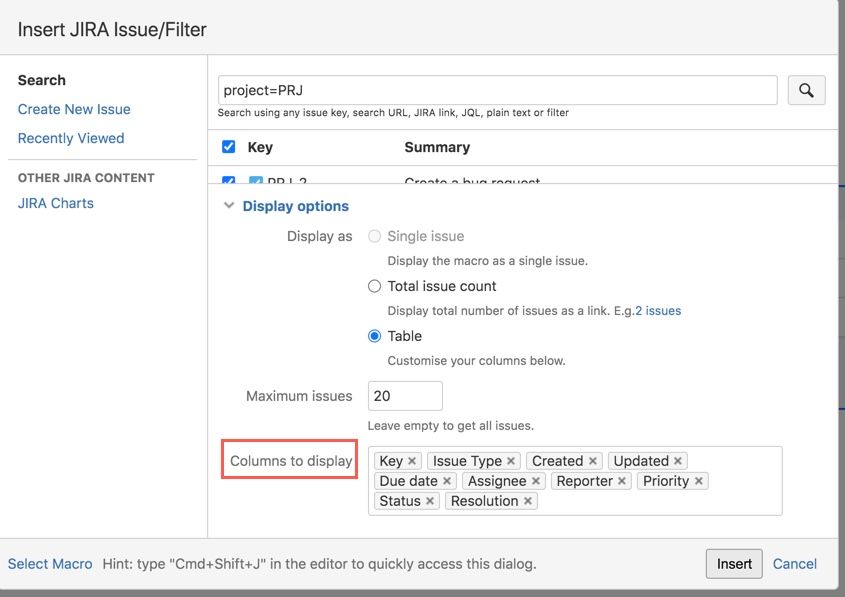
Task: Remove the Assignee column tag
Action: pyautogui.click(x=536, y=481)
